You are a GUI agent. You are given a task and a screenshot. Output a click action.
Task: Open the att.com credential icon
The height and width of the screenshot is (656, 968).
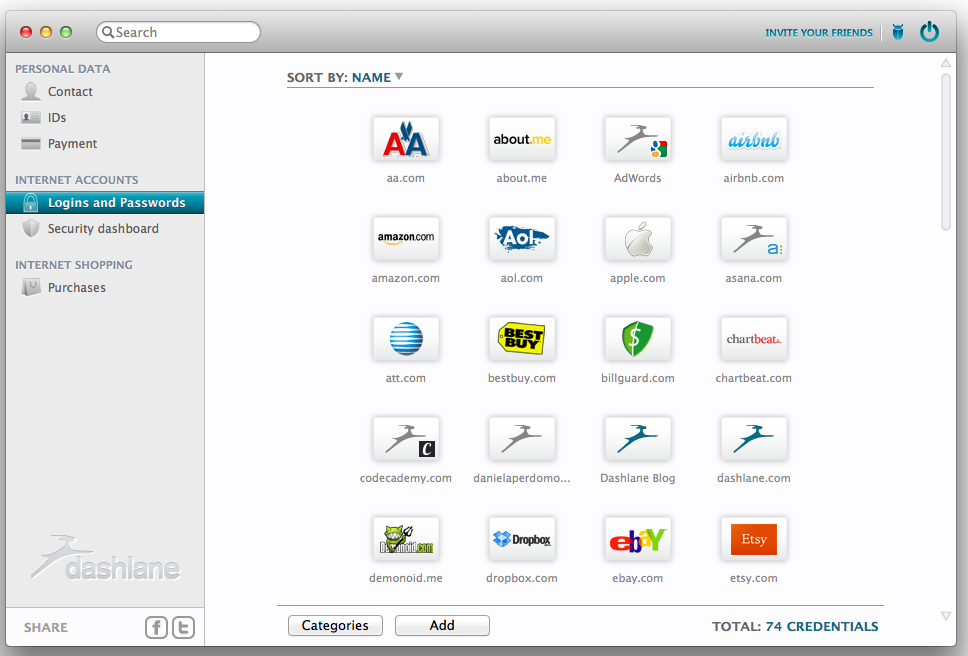pos(406,339)
